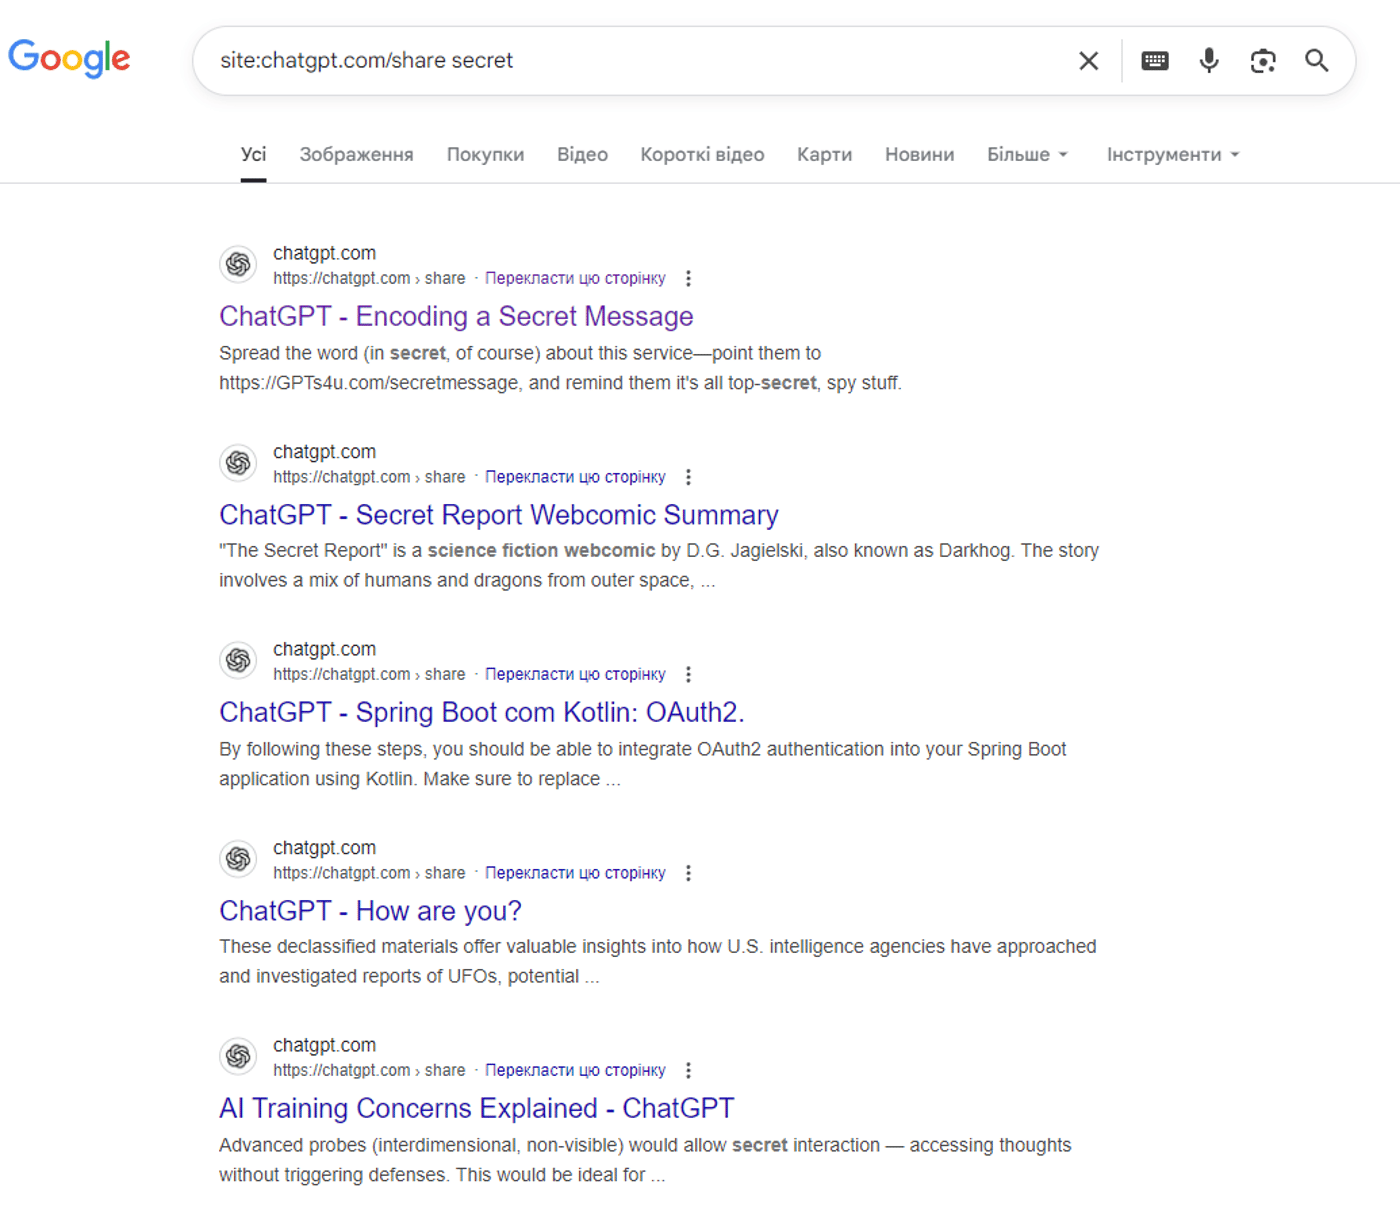Clear the search query with the X icon
The height and width of the screenshot is (1211, 1400).
tap(1088, 61)
